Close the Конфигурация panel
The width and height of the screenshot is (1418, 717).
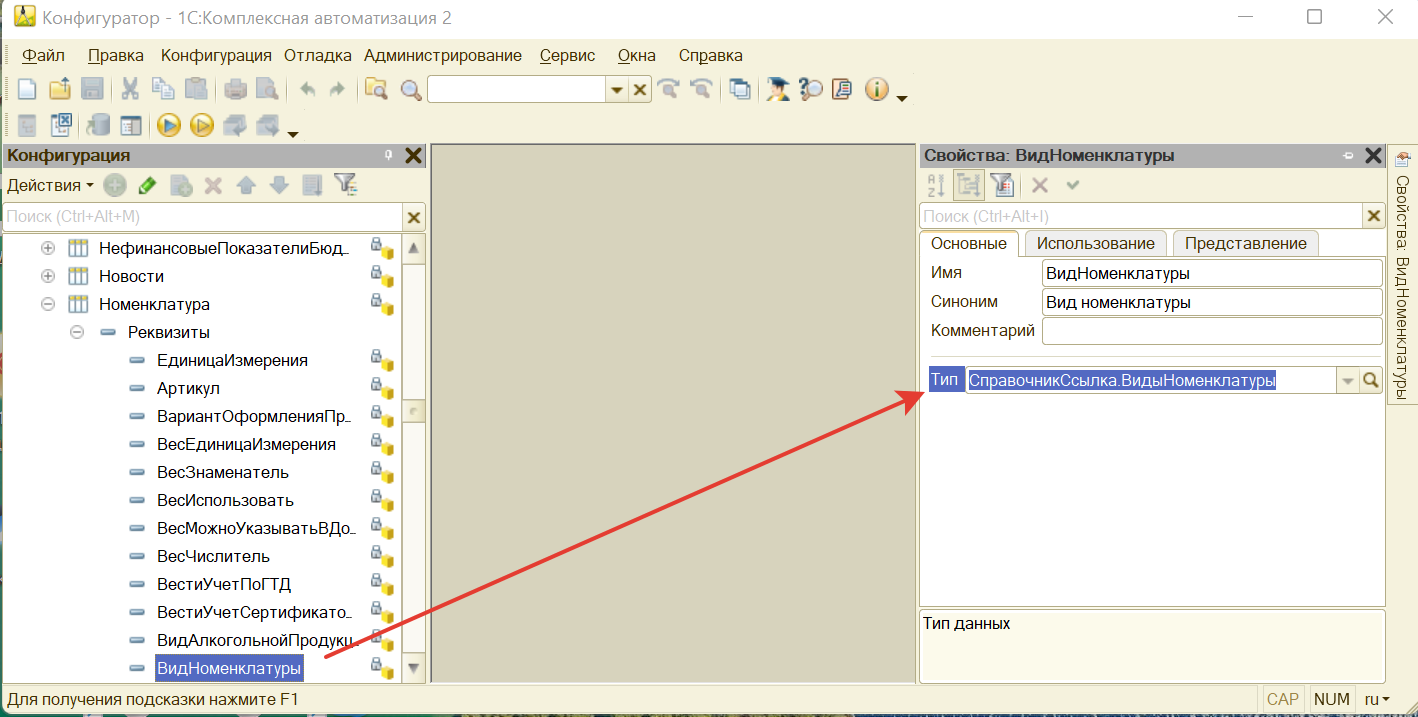413,156
